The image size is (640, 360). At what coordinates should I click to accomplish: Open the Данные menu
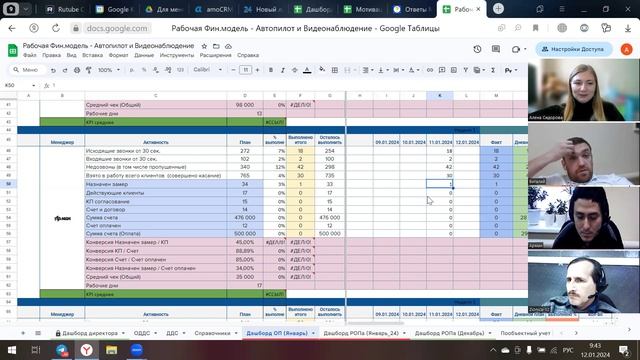click(144, 55)
